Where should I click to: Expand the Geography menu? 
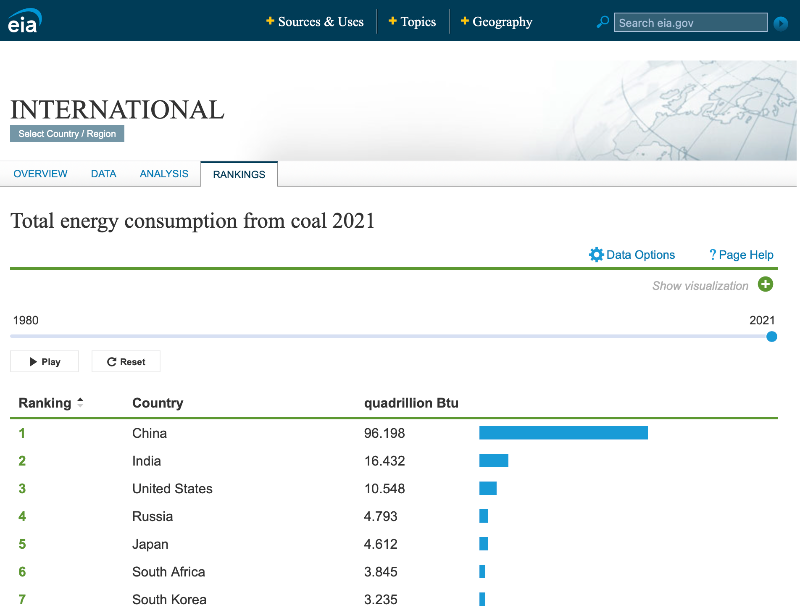pos(496,22)
